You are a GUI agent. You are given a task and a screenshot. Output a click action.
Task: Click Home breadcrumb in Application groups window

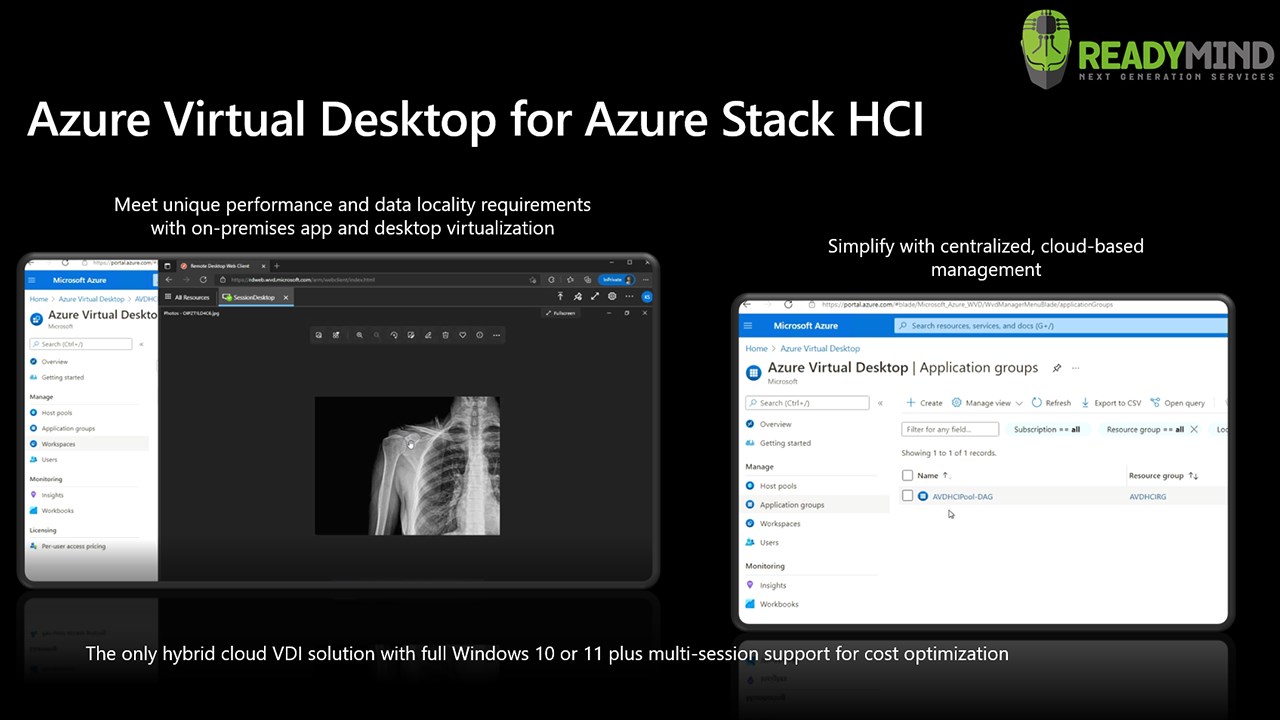tap(756, 349)
